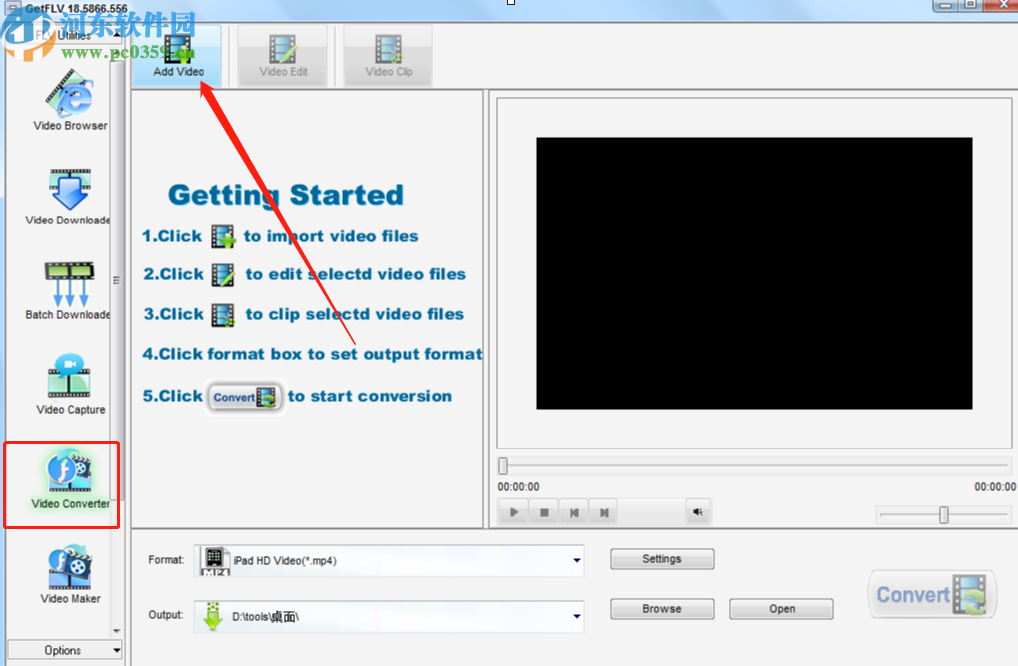Open the Options dropdown

point(64,650)
